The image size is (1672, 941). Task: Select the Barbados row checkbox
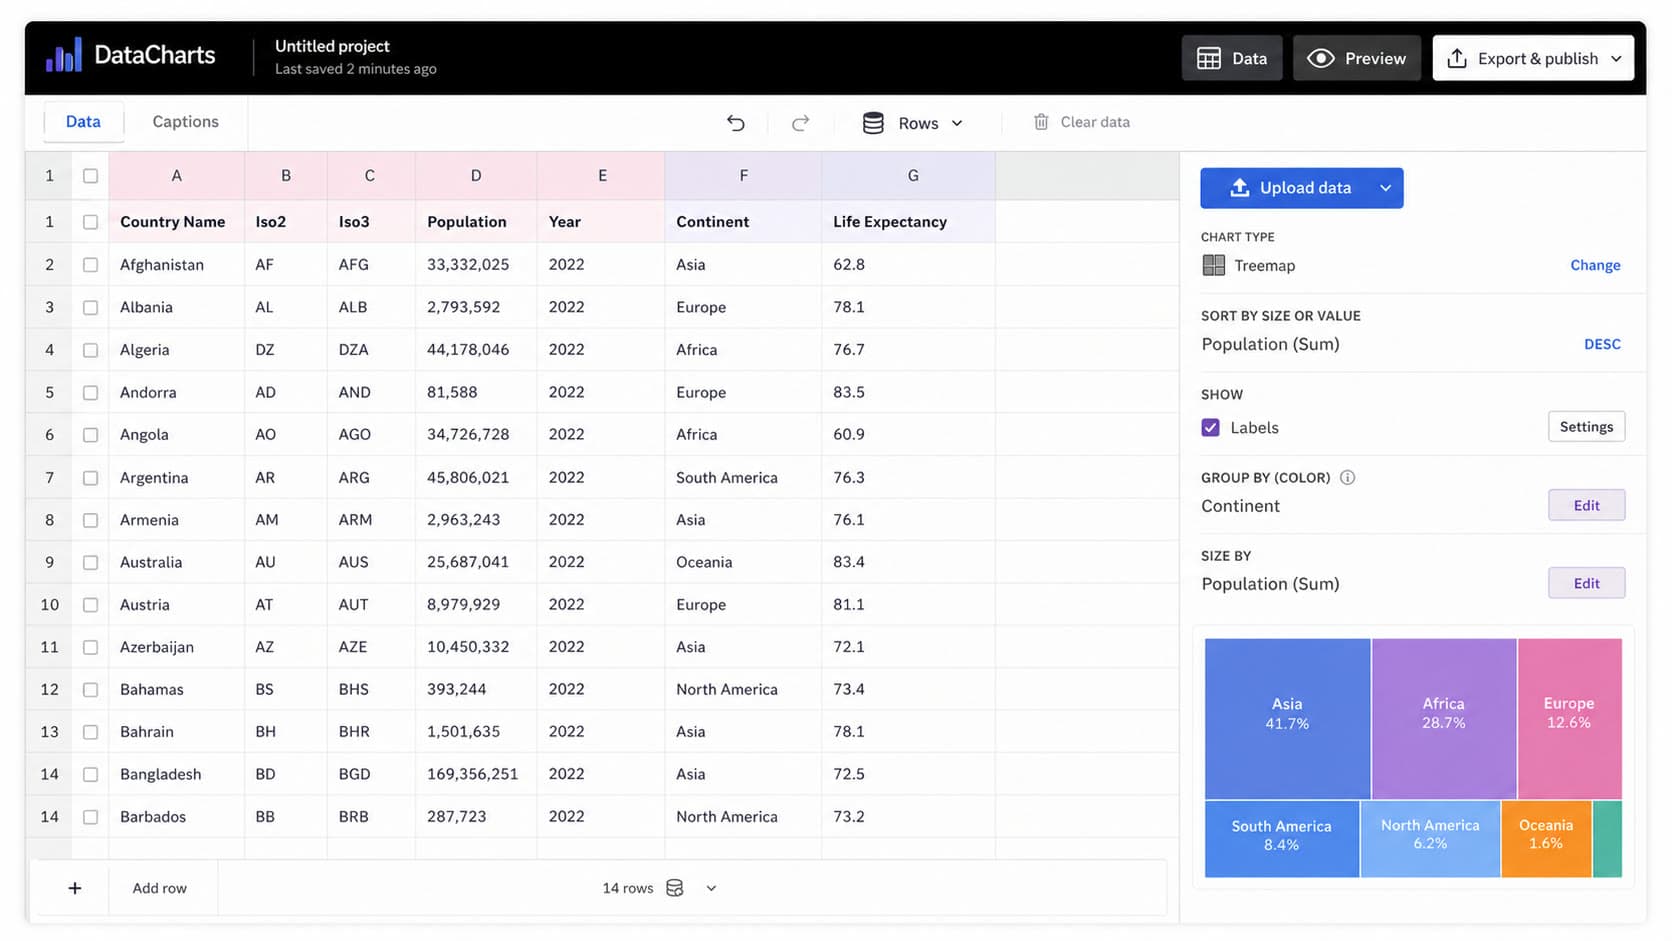(90, 817)
